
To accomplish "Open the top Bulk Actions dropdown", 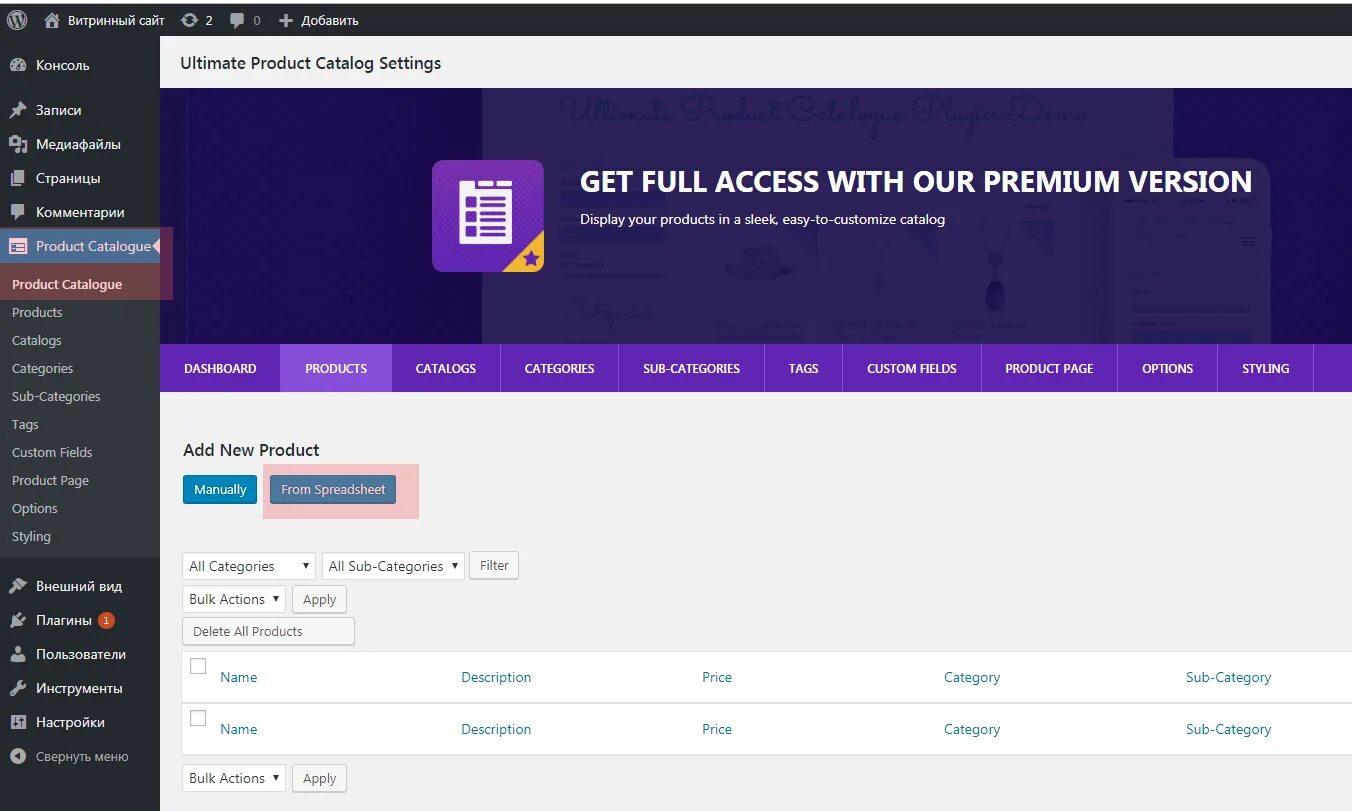I will pyautogui.click(x=234, y=599).
